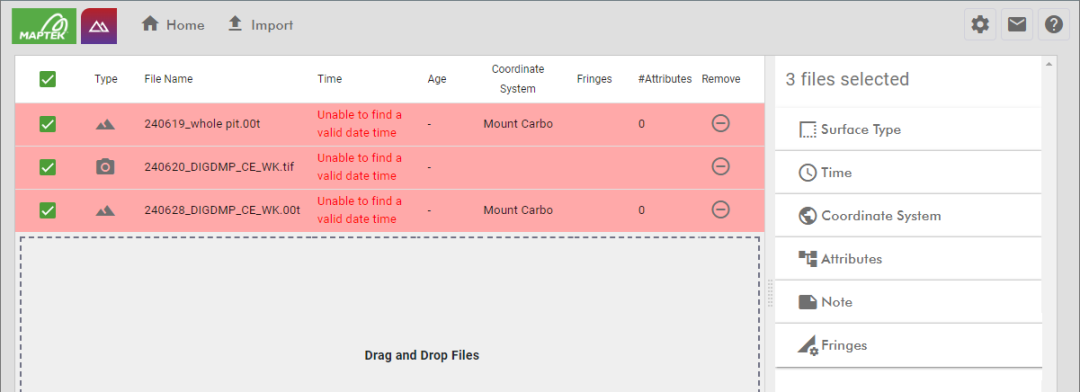Image resolution: width=1080 pixels, height=392 pixels.
Task: Remove the 240628_DIGDMP_CE_WK.00t file
Action: [x=720, y=209]
